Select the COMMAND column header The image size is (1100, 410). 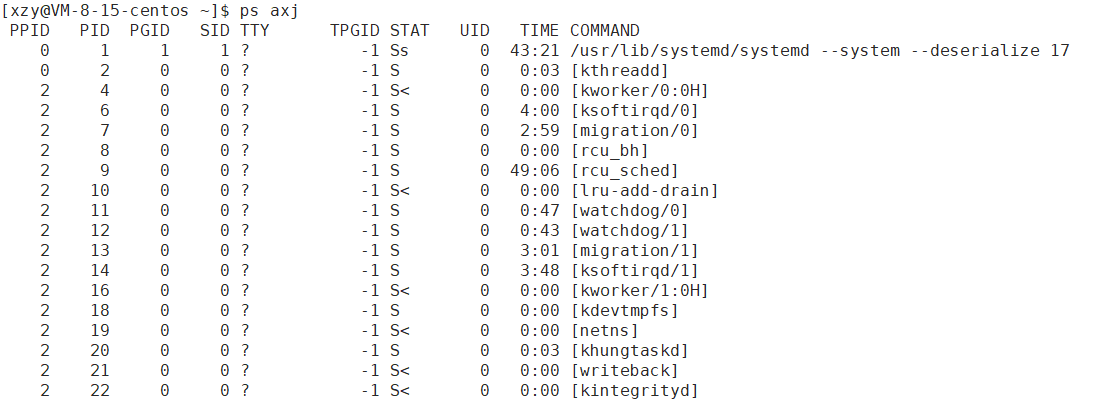[605, 30]
